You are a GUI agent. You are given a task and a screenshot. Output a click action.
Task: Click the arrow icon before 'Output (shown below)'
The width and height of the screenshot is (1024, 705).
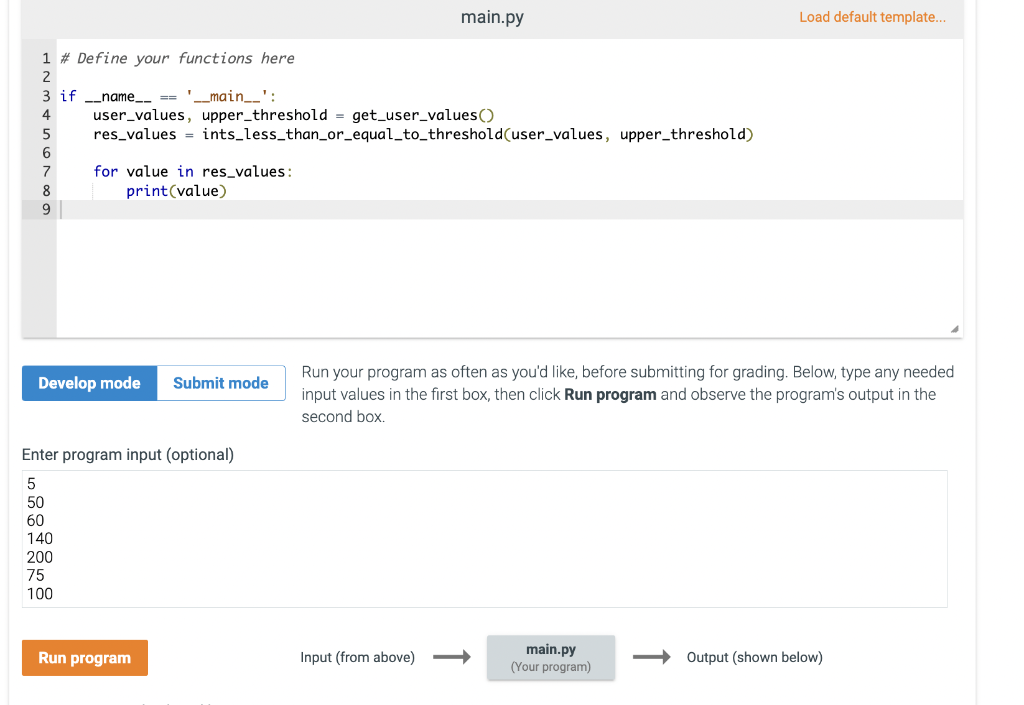pos(652,657)
